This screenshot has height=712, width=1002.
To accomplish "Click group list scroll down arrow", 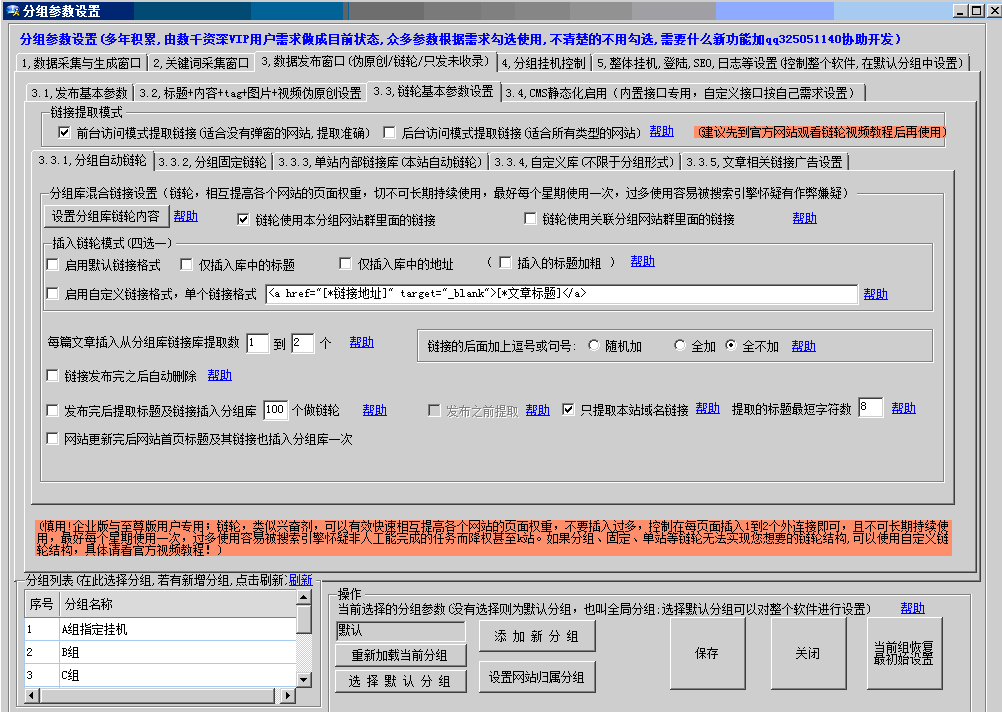I will 304,680.
